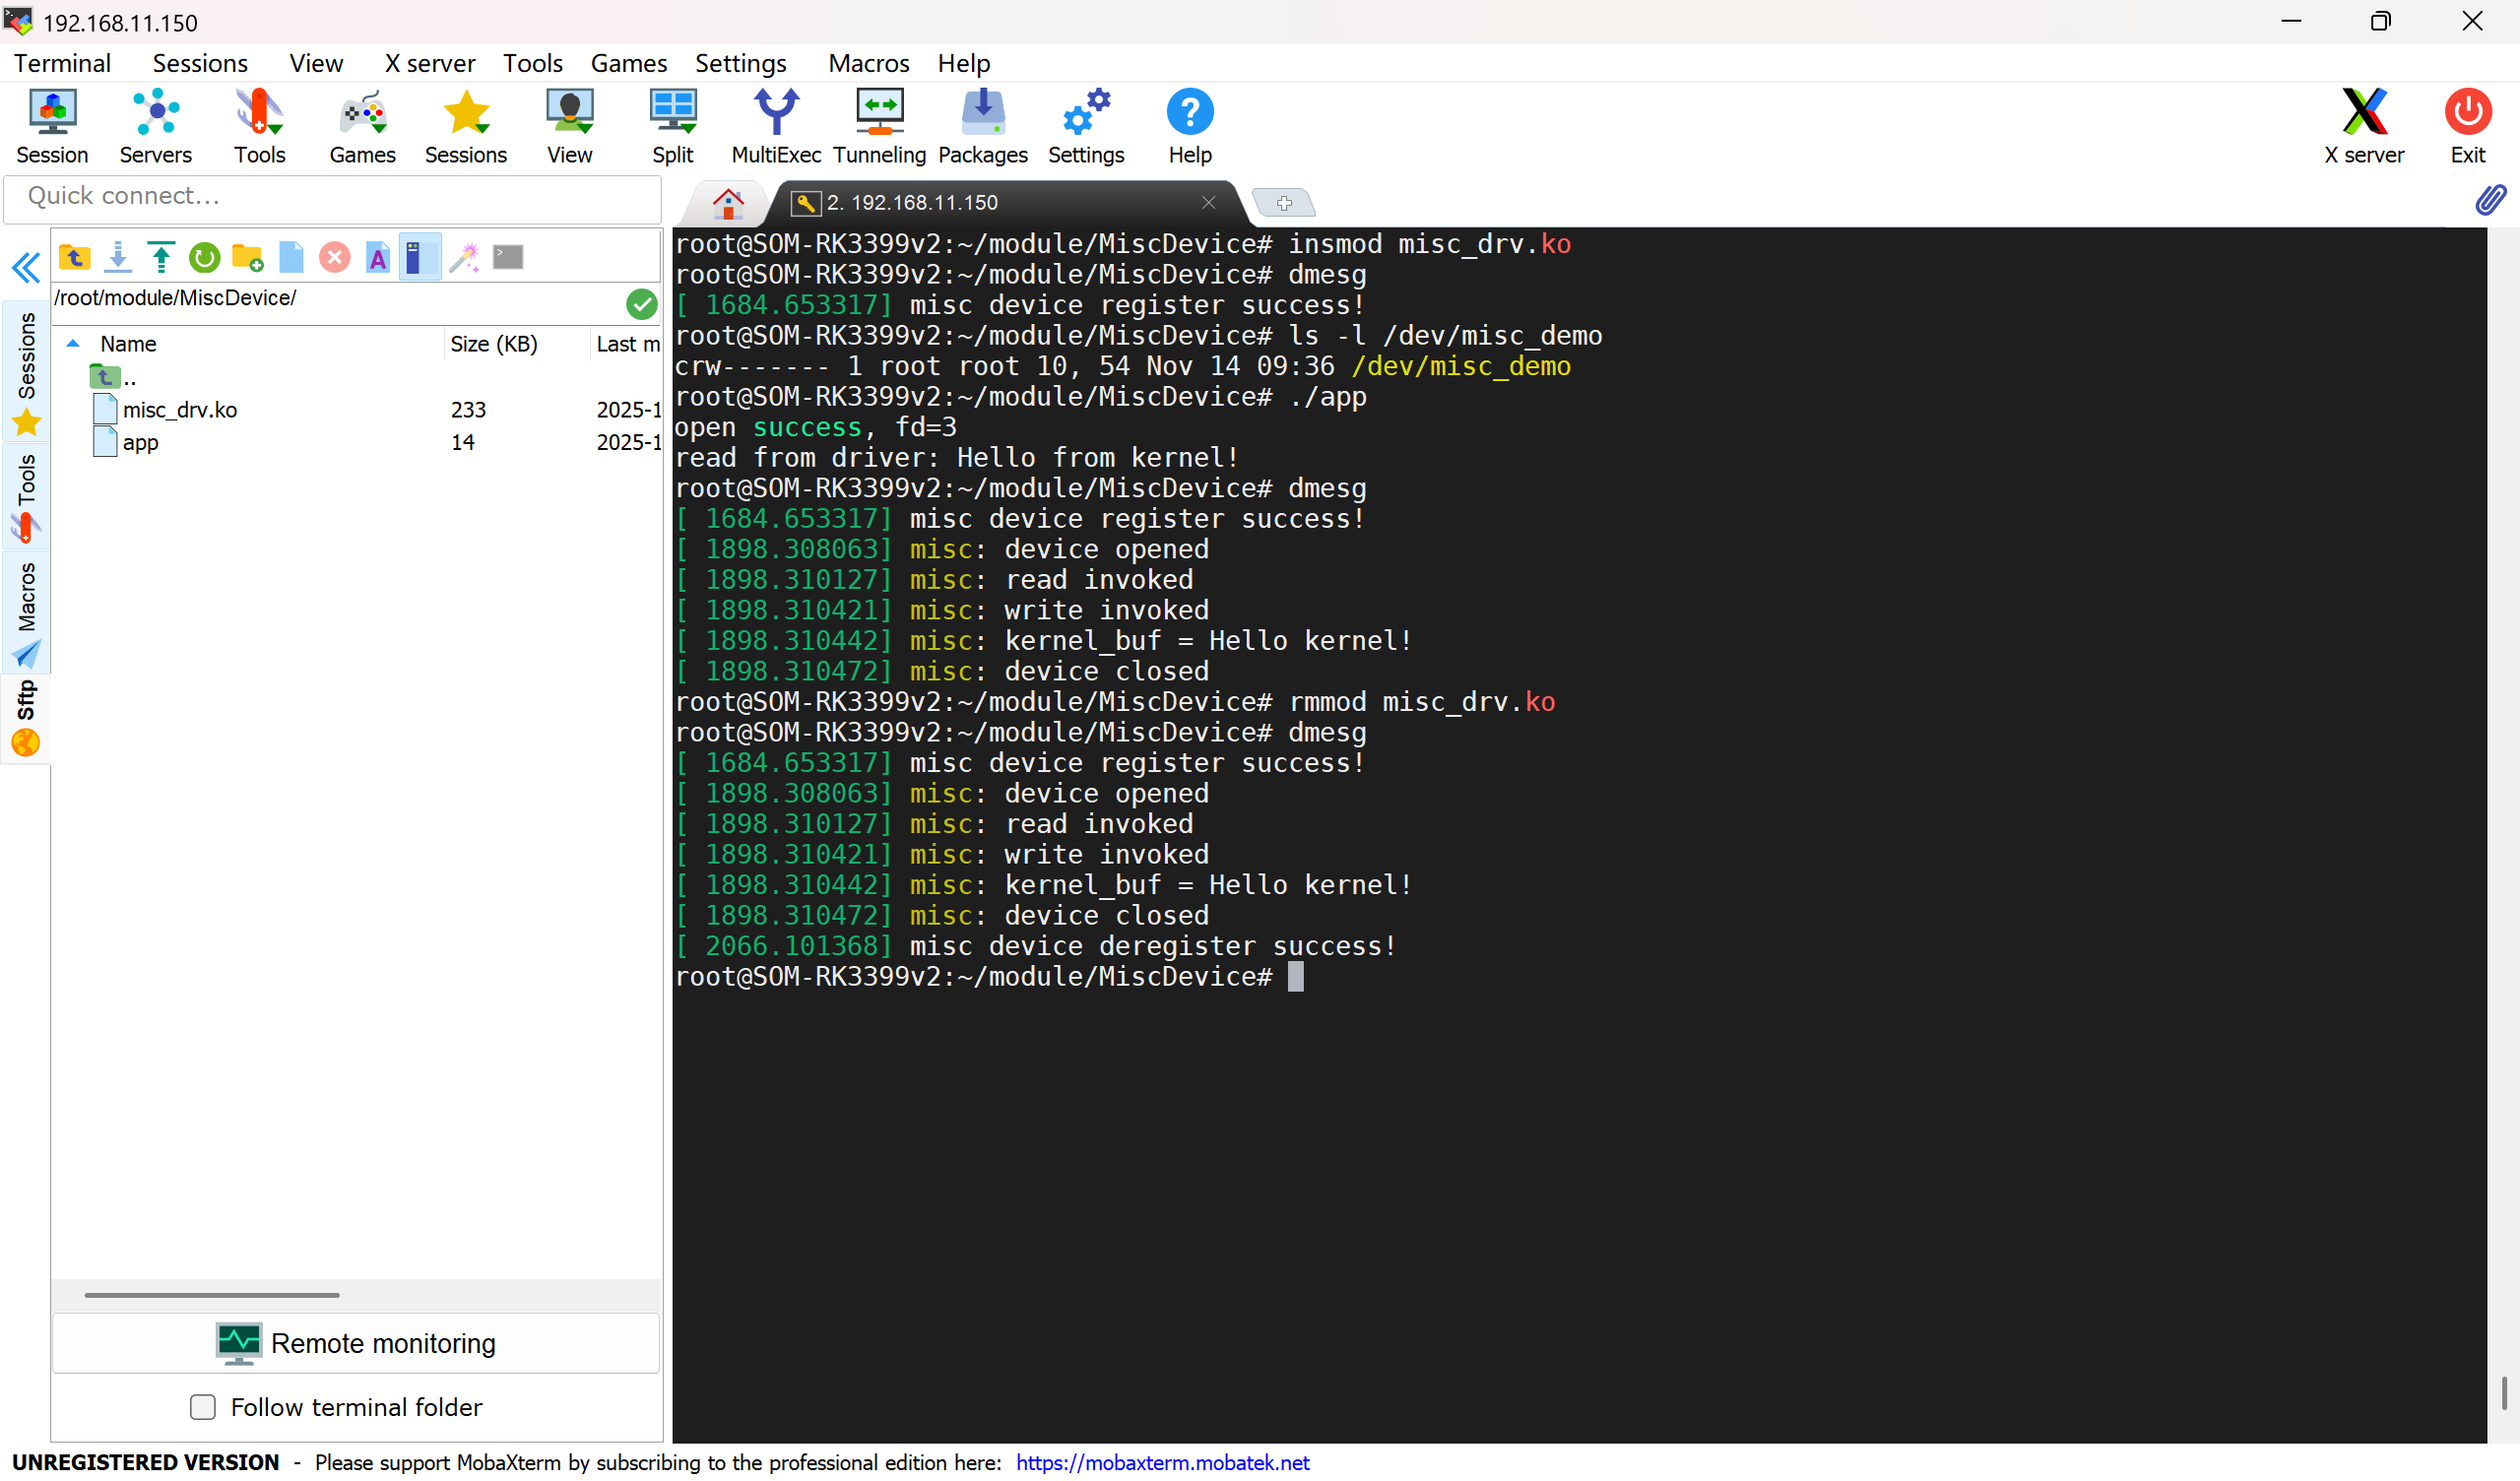This screenshot has width=2520, height=1481.
Task: Click the red delete file icon
Action: click(334, 258)
